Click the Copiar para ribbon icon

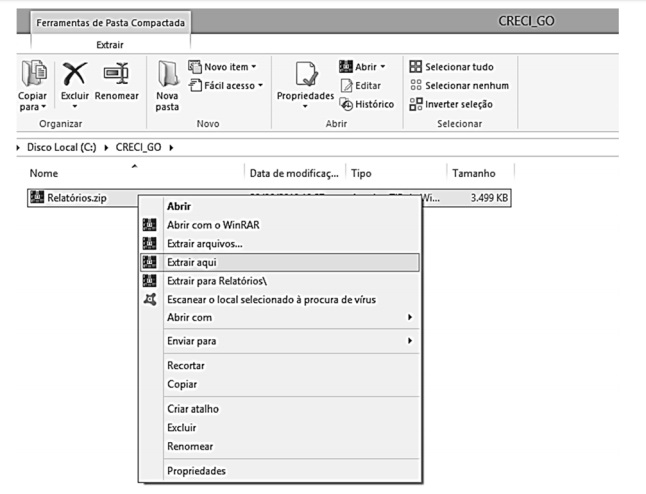[x=33, y=75]
